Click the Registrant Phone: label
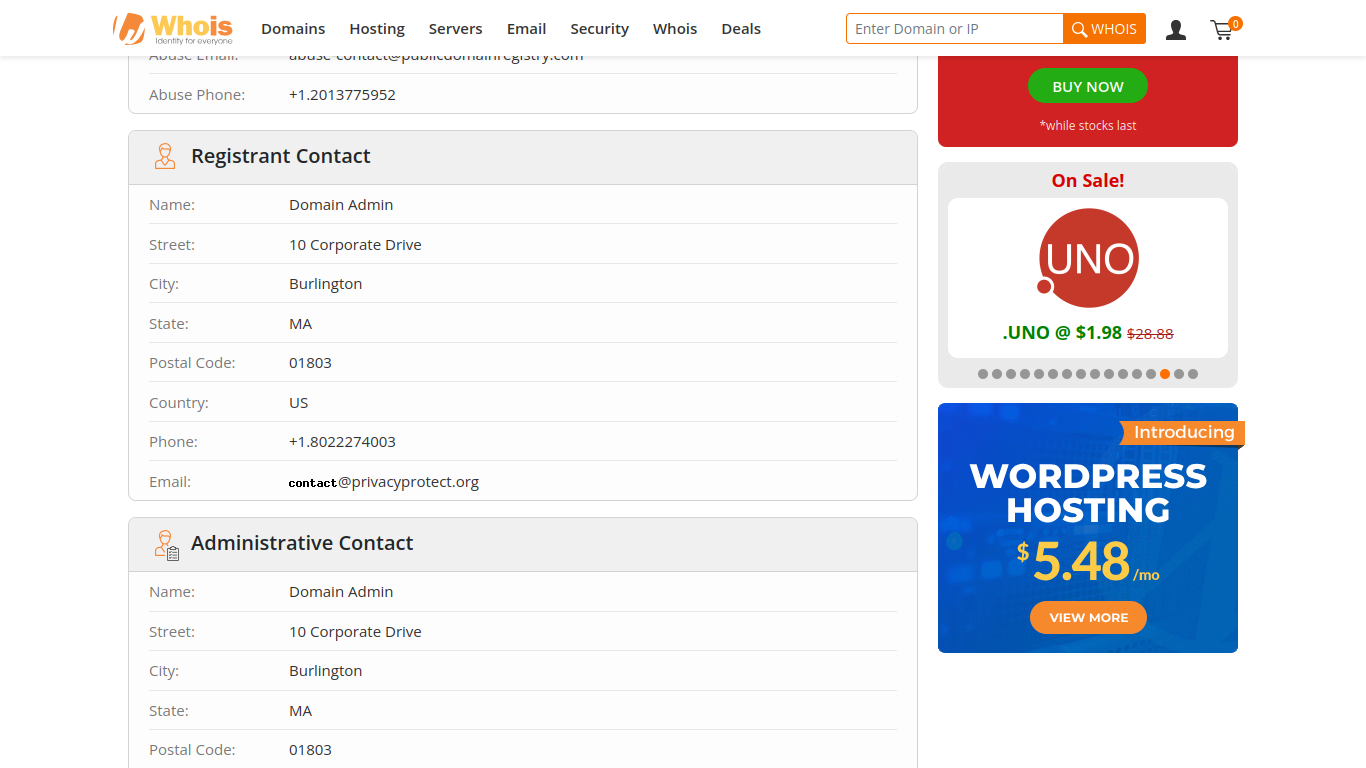Image resolution: width=1366 pixels, height=768 pixels. 174,442
